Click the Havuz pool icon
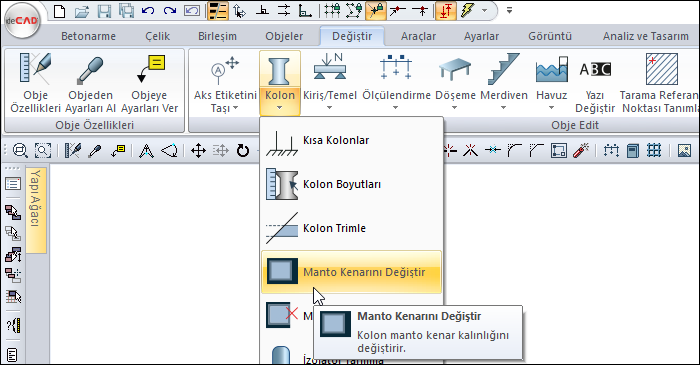The height and width of the screenshot is (365, 700). tap(551, 69)
